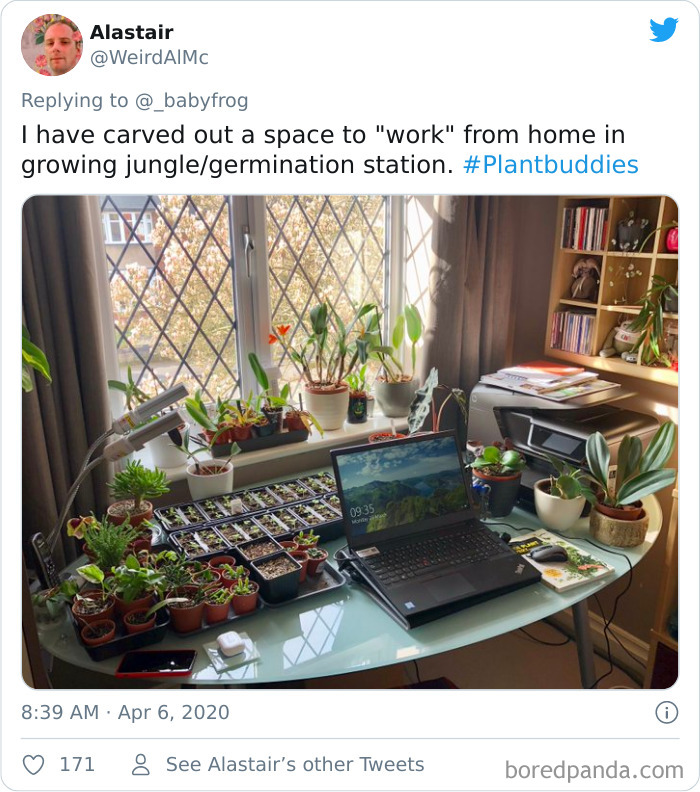This screenshot has height=792, width=700.
Task: Open Alastair's round profile picture
Action: tap(52, 45)
